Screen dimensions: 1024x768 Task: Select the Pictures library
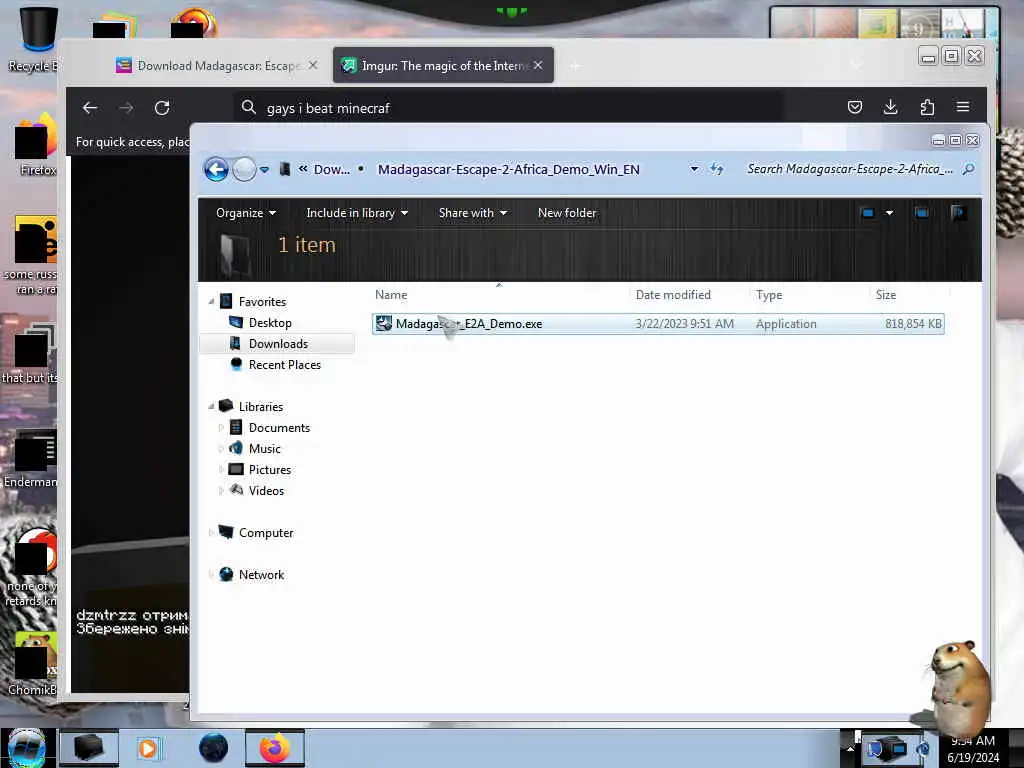pyautogui.click(x=270, y=470)
